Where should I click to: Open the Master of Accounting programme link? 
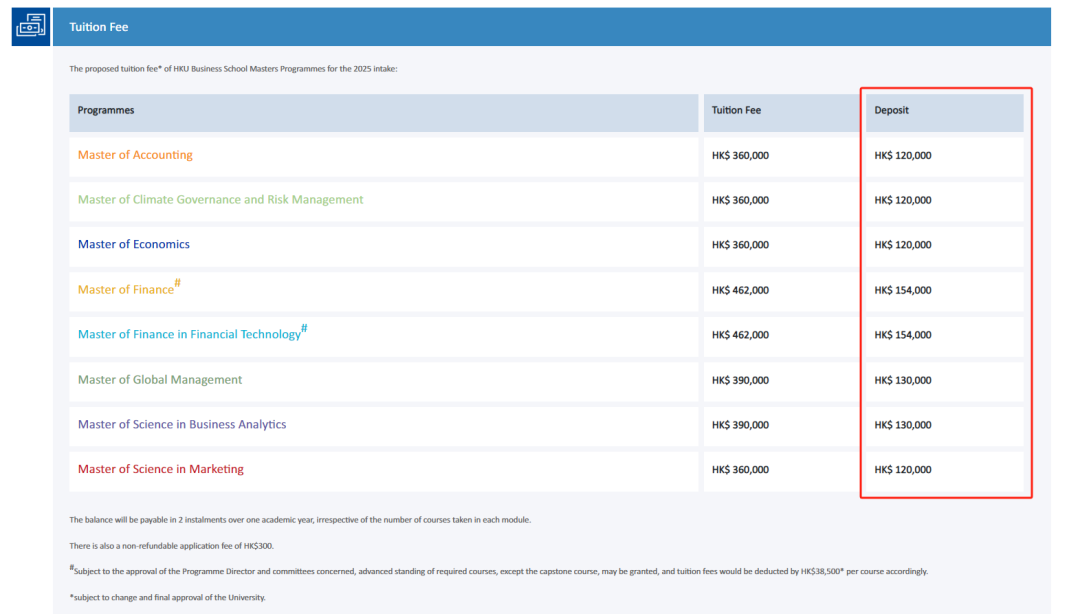(x=135, y=155)
